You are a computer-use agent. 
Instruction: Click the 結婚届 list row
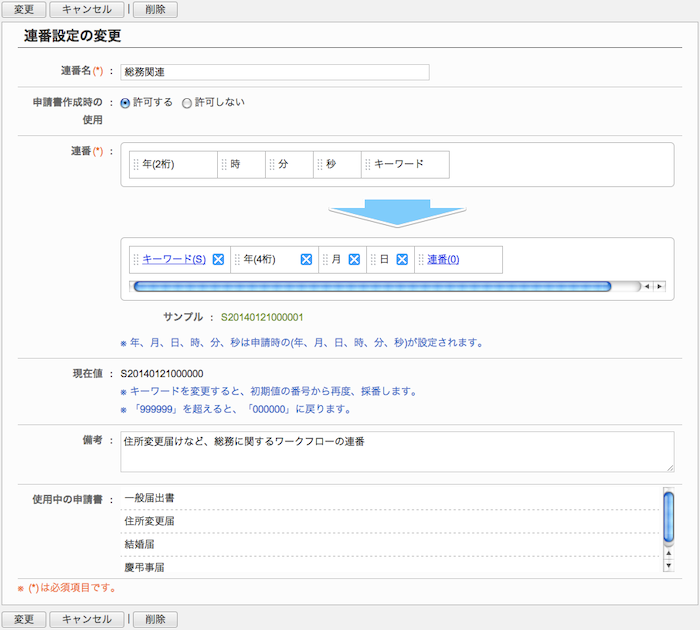pos(390,544)
